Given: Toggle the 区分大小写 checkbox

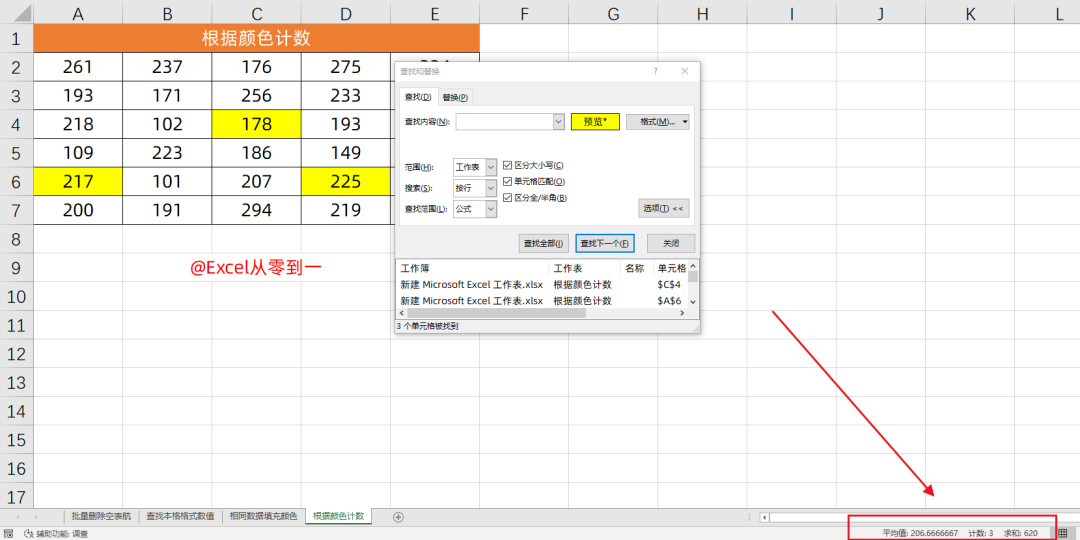Looking at the screenshot, I should [508, 165].
